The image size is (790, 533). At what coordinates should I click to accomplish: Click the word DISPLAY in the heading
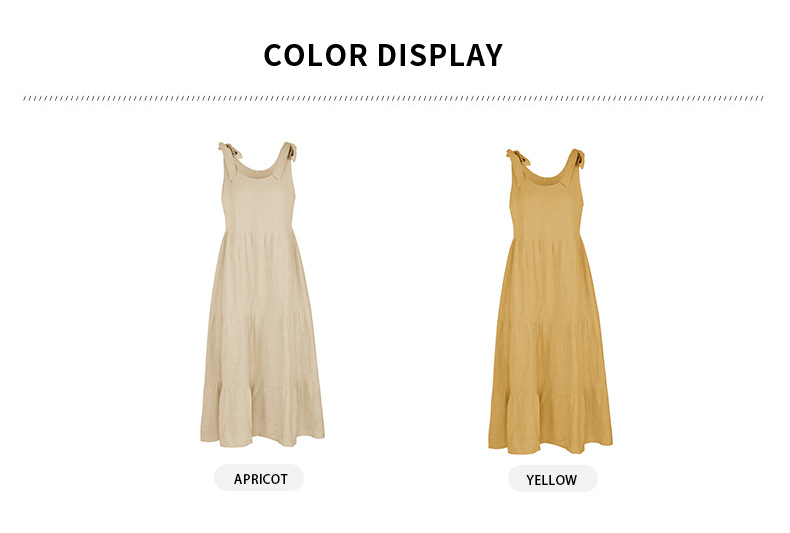point(440,55)
